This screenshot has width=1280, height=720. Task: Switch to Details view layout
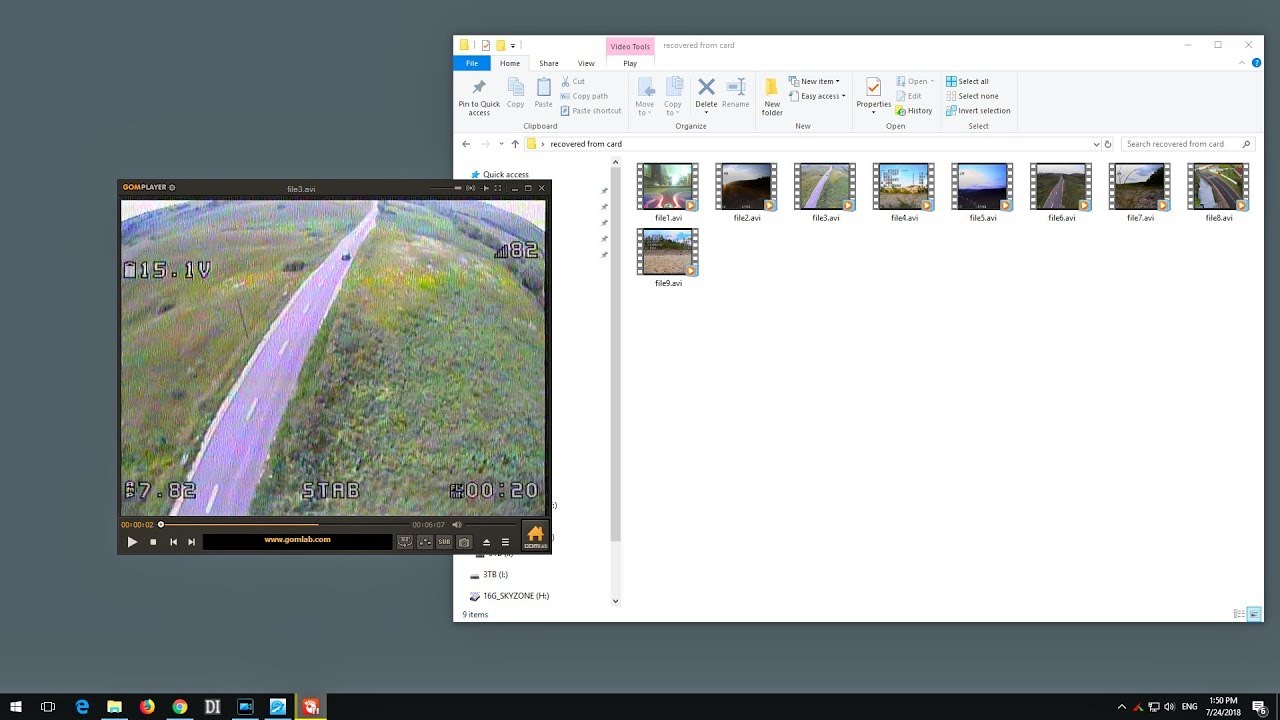point(1239,614)
